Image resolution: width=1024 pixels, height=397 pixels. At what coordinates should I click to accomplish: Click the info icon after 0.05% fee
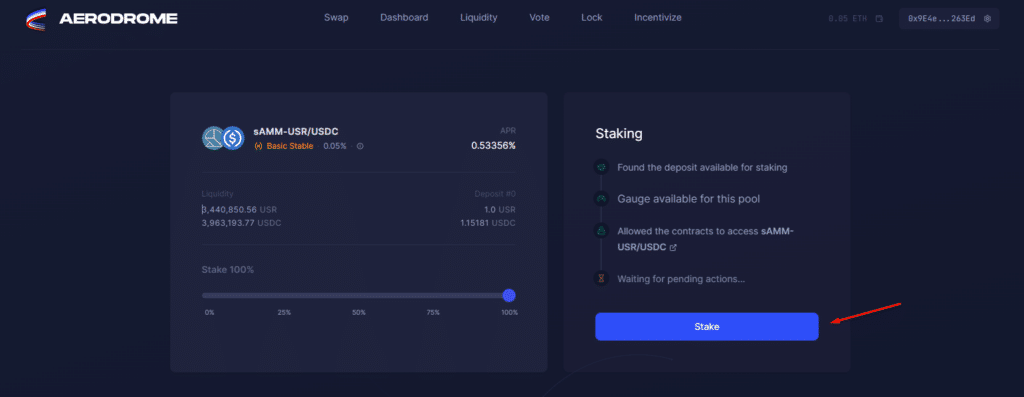pyautogui.click(x=360, y=146)
